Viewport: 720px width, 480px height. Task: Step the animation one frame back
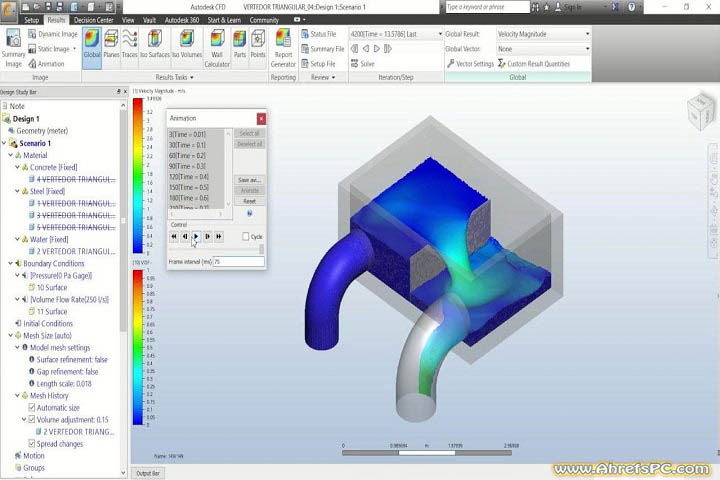[x=185, y=236]
